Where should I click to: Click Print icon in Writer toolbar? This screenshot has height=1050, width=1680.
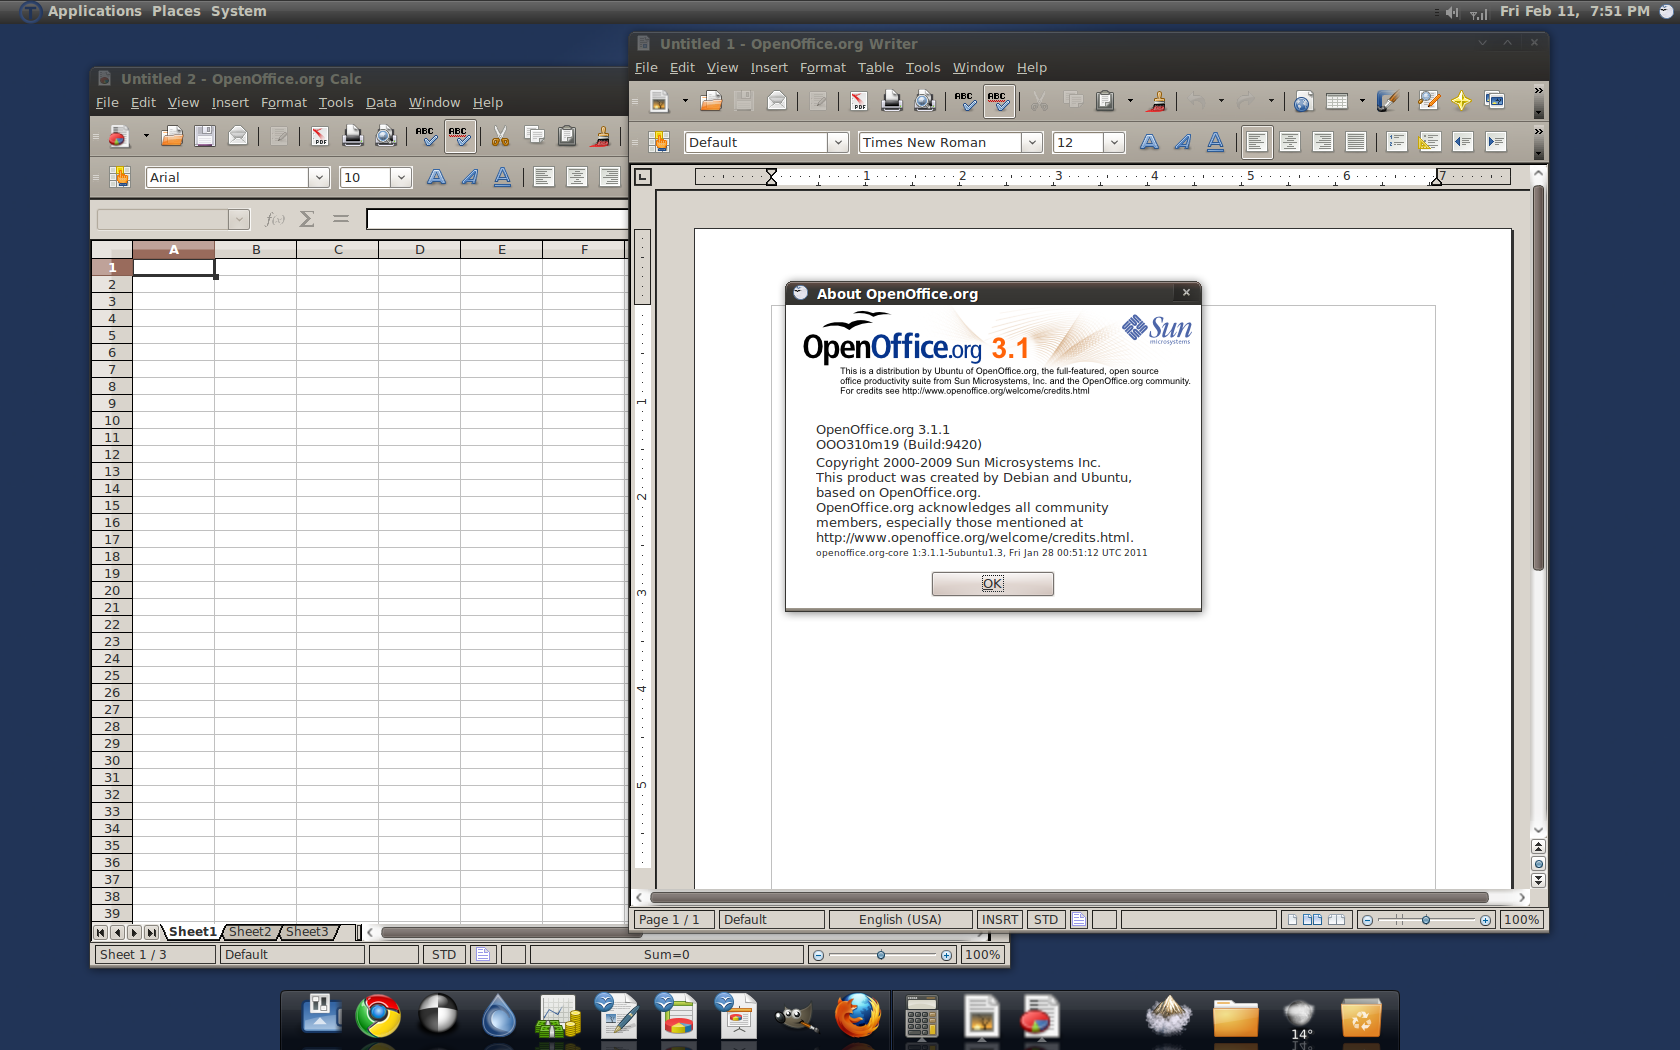coord(892,101)
